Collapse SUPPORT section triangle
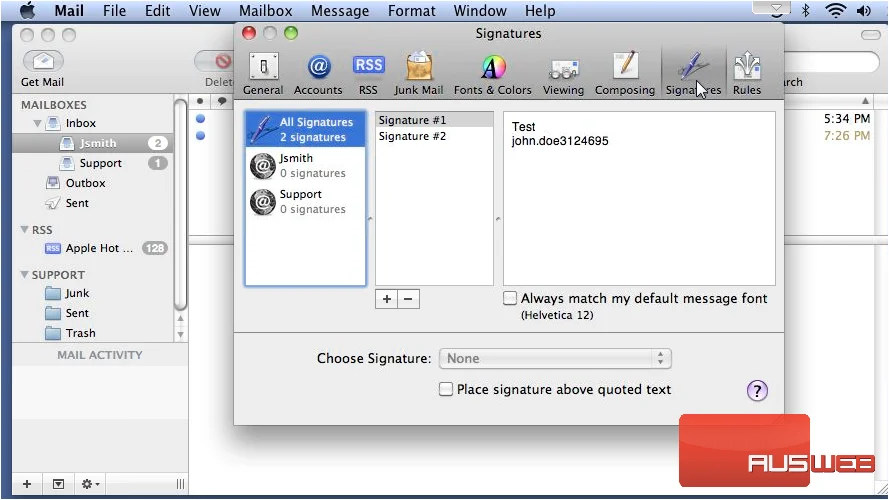The width and height of the screenshot is (889, 500). (x=24, y=274)
